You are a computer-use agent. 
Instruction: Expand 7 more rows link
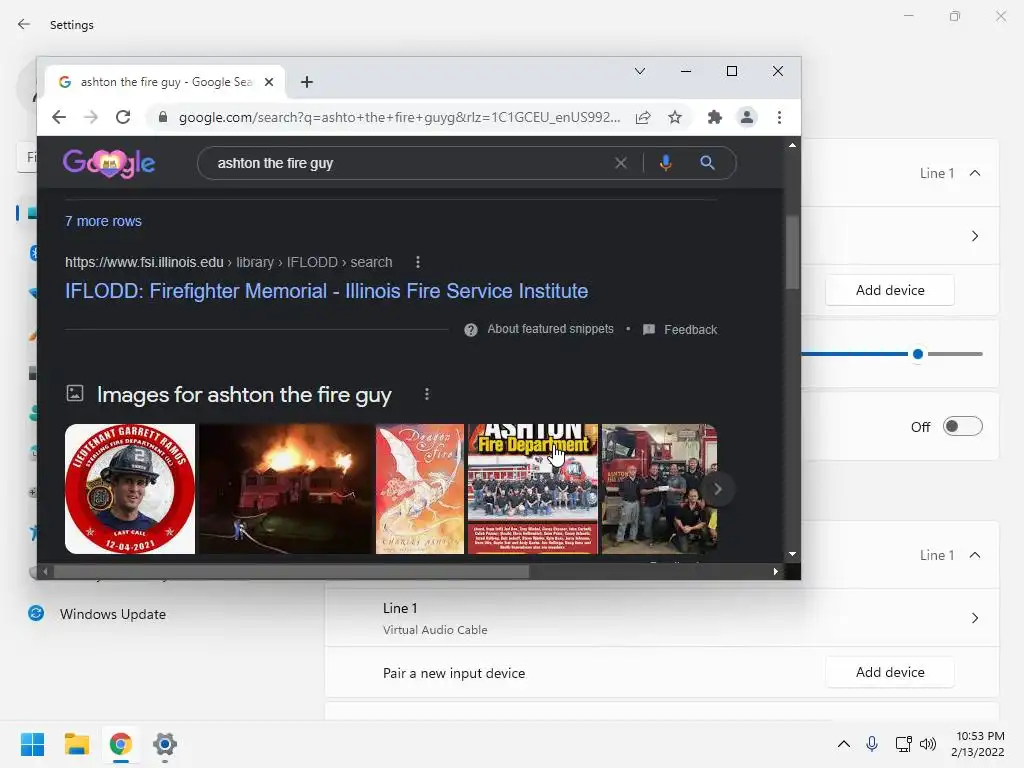103,221
